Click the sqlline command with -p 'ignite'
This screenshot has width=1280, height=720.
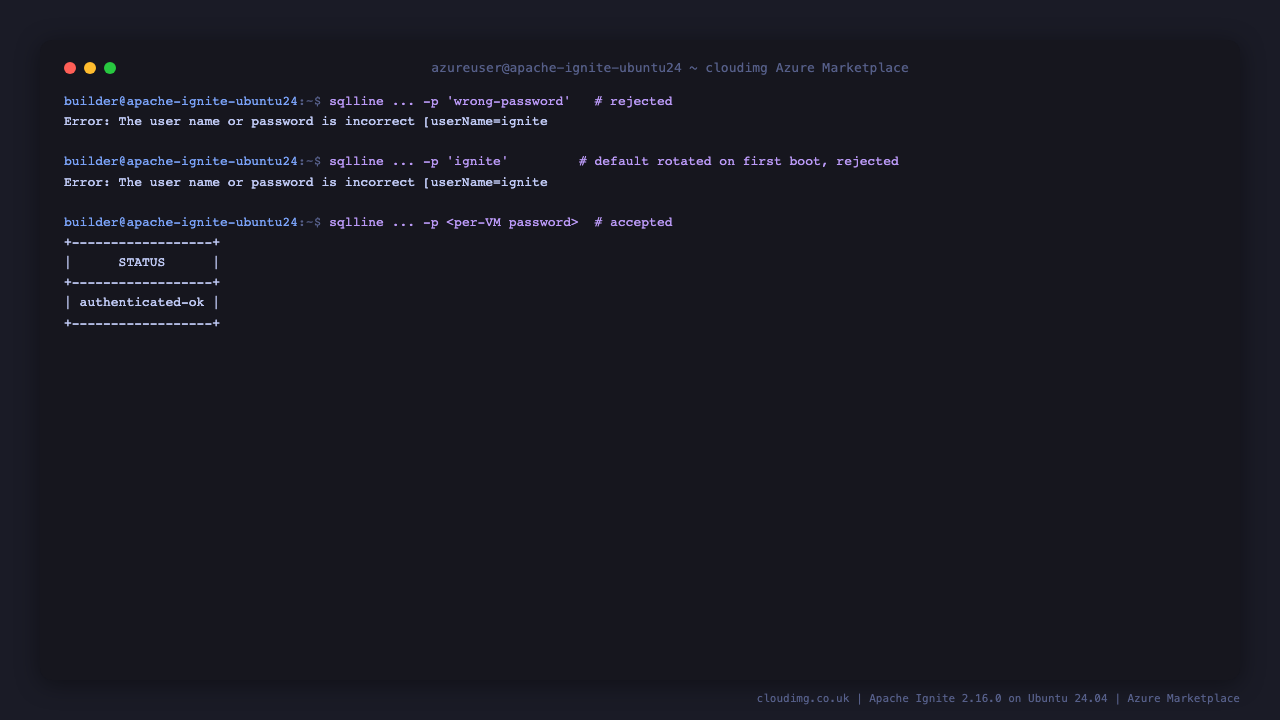(419, 161)
